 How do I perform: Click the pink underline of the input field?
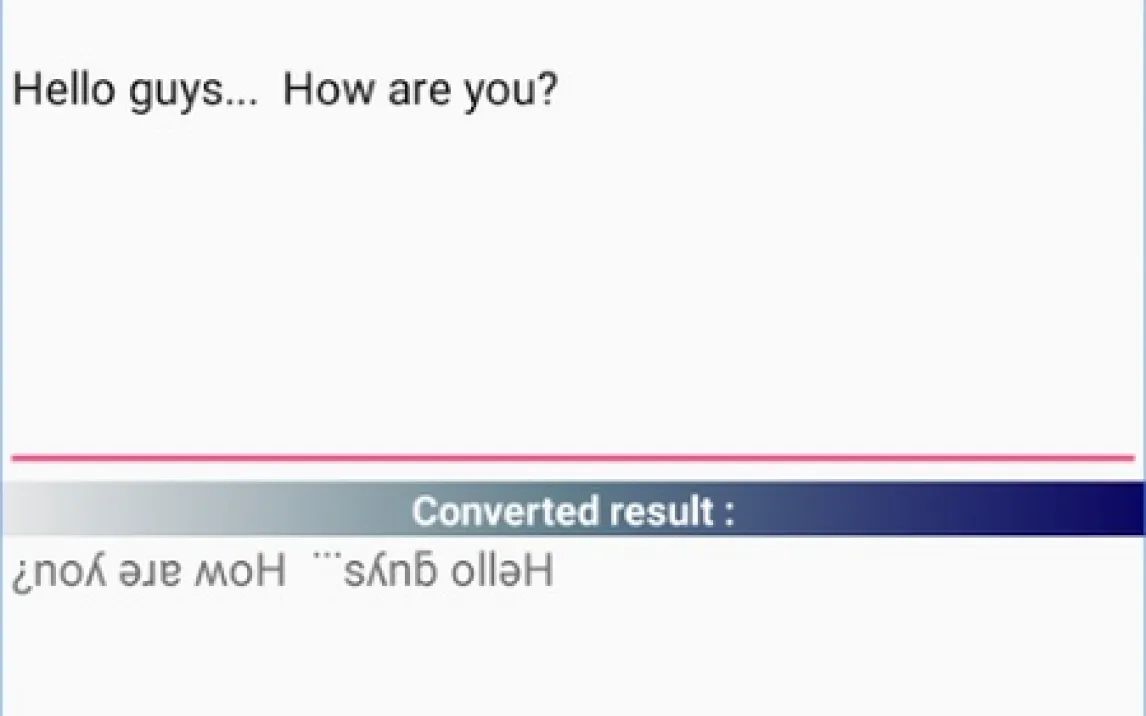point(572,458)
